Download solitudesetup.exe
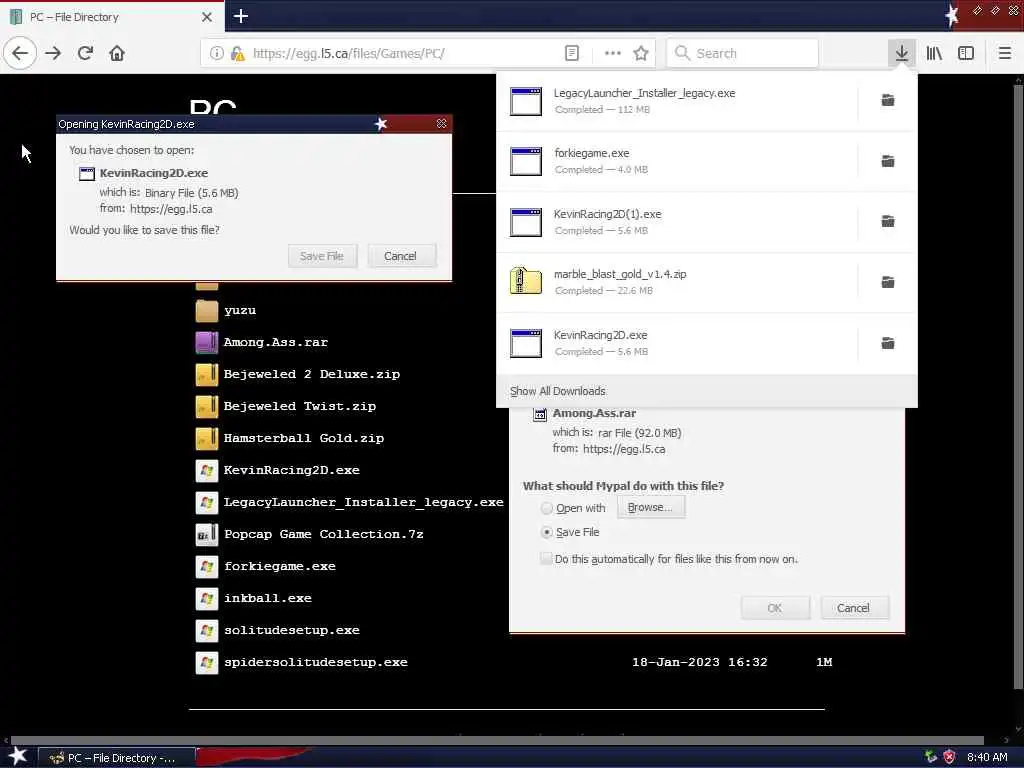Viewport: 1024px width, 768px height. [291, 630]
